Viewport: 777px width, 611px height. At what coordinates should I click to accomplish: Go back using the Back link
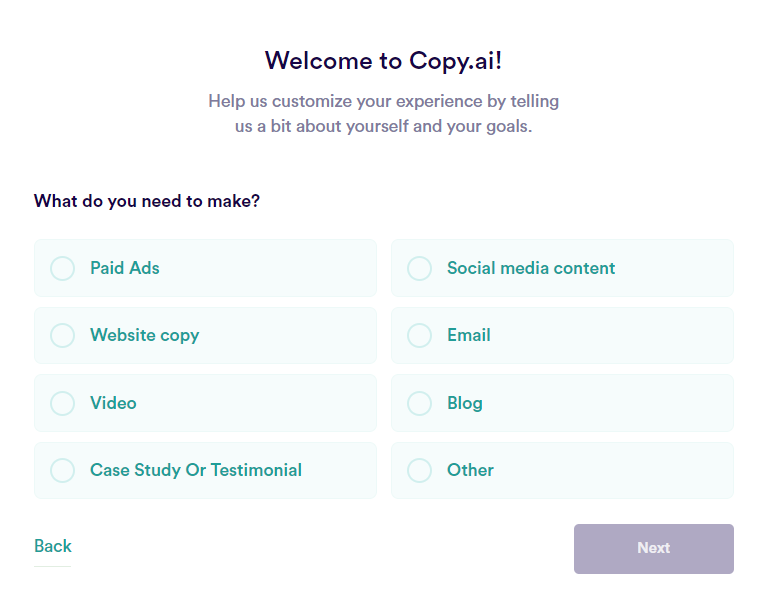(x=53, y=546)
